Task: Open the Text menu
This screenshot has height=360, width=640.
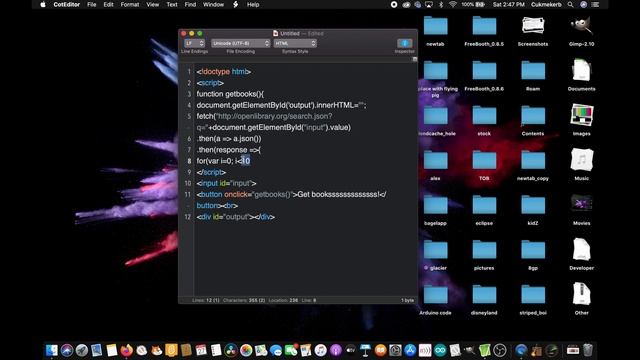Action: point(172,4)
